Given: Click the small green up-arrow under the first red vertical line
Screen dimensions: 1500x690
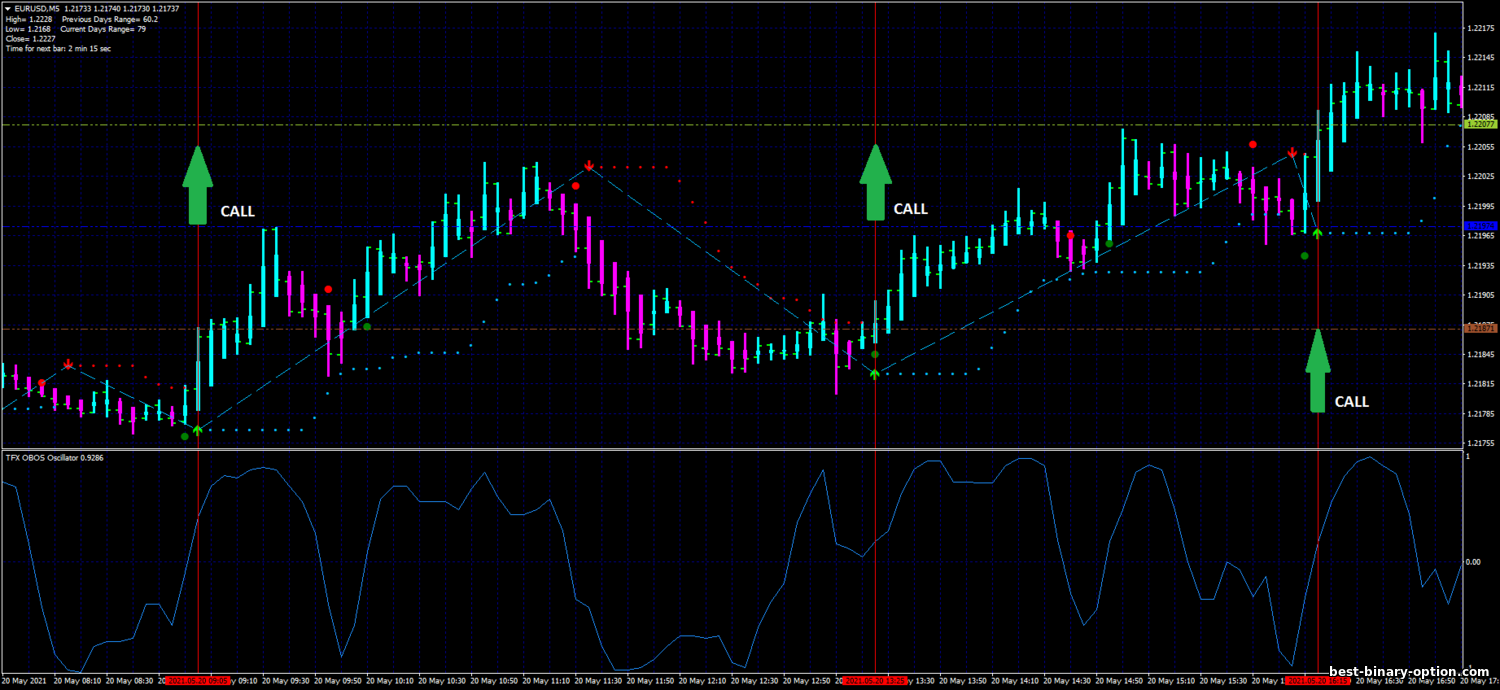Looking at the screenshot, I should tap(197, 430).
